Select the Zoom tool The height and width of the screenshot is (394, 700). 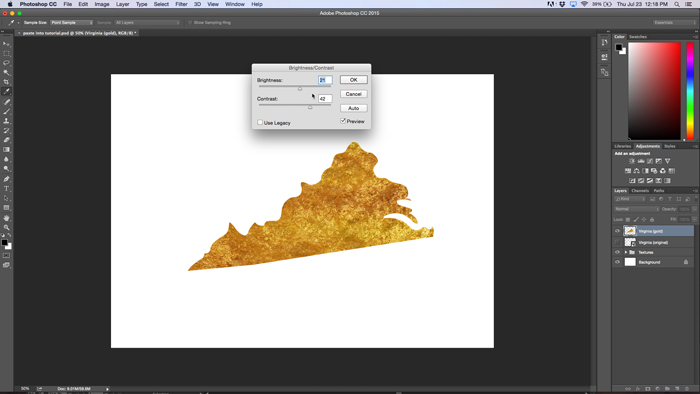(x=6, y=228)
